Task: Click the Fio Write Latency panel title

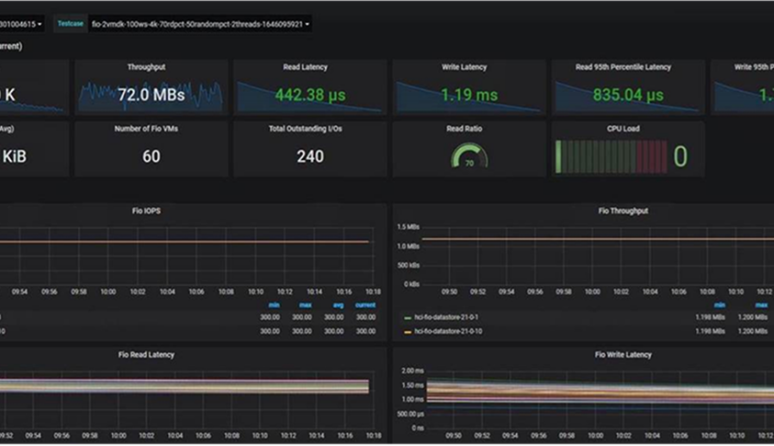Action: (x=622, y=354)
